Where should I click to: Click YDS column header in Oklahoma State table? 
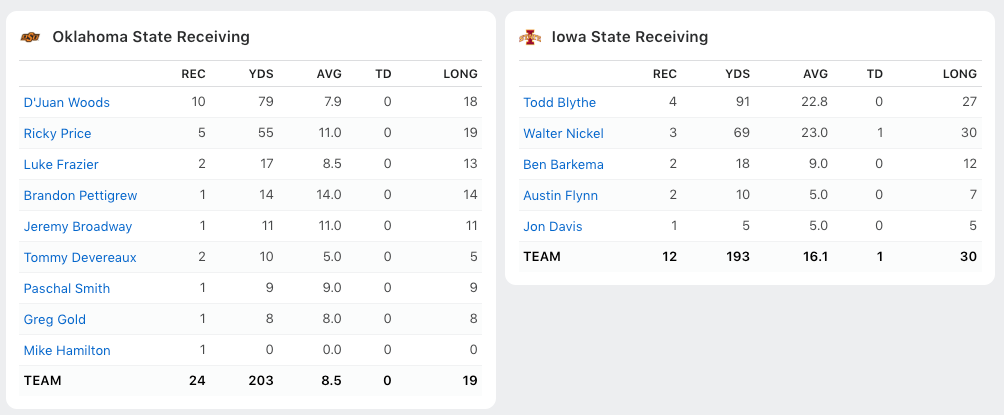[261, 74]
